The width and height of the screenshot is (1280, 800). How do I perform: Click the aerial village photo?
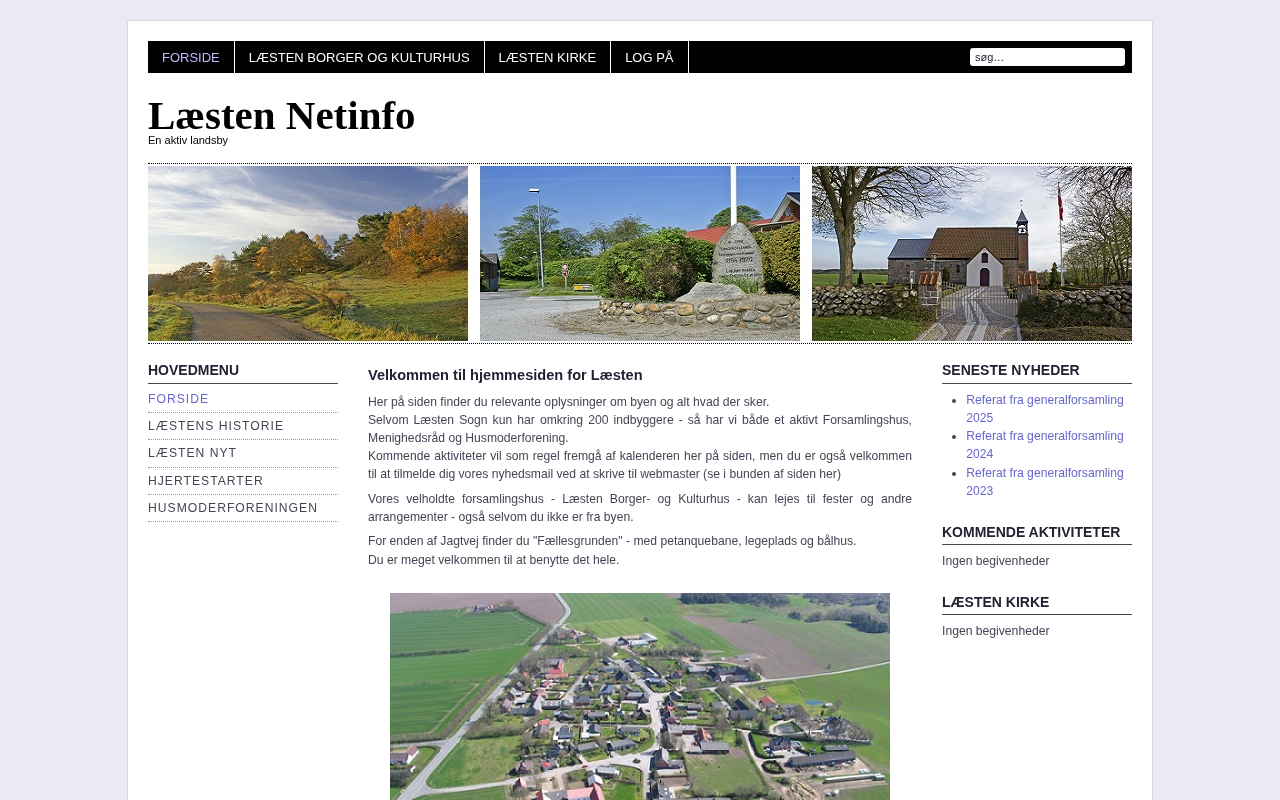(x=640, y=696)
